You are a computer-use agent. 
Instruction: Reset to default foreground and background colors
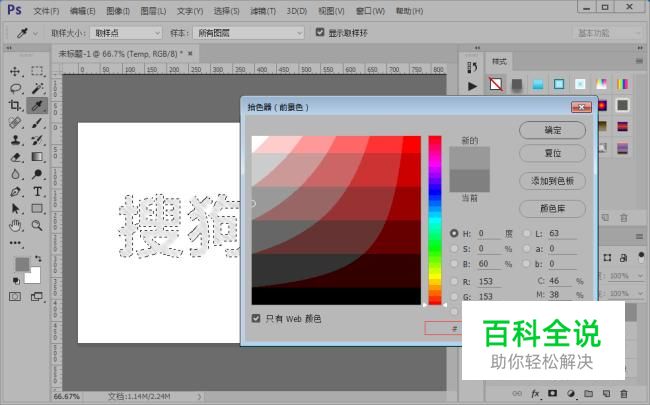pos(16,281)
